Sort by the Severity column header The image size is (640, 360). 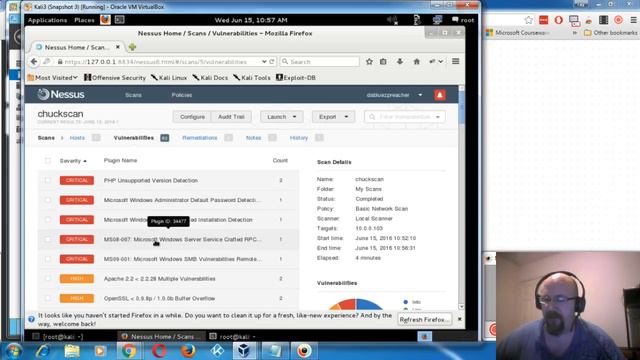73,161
